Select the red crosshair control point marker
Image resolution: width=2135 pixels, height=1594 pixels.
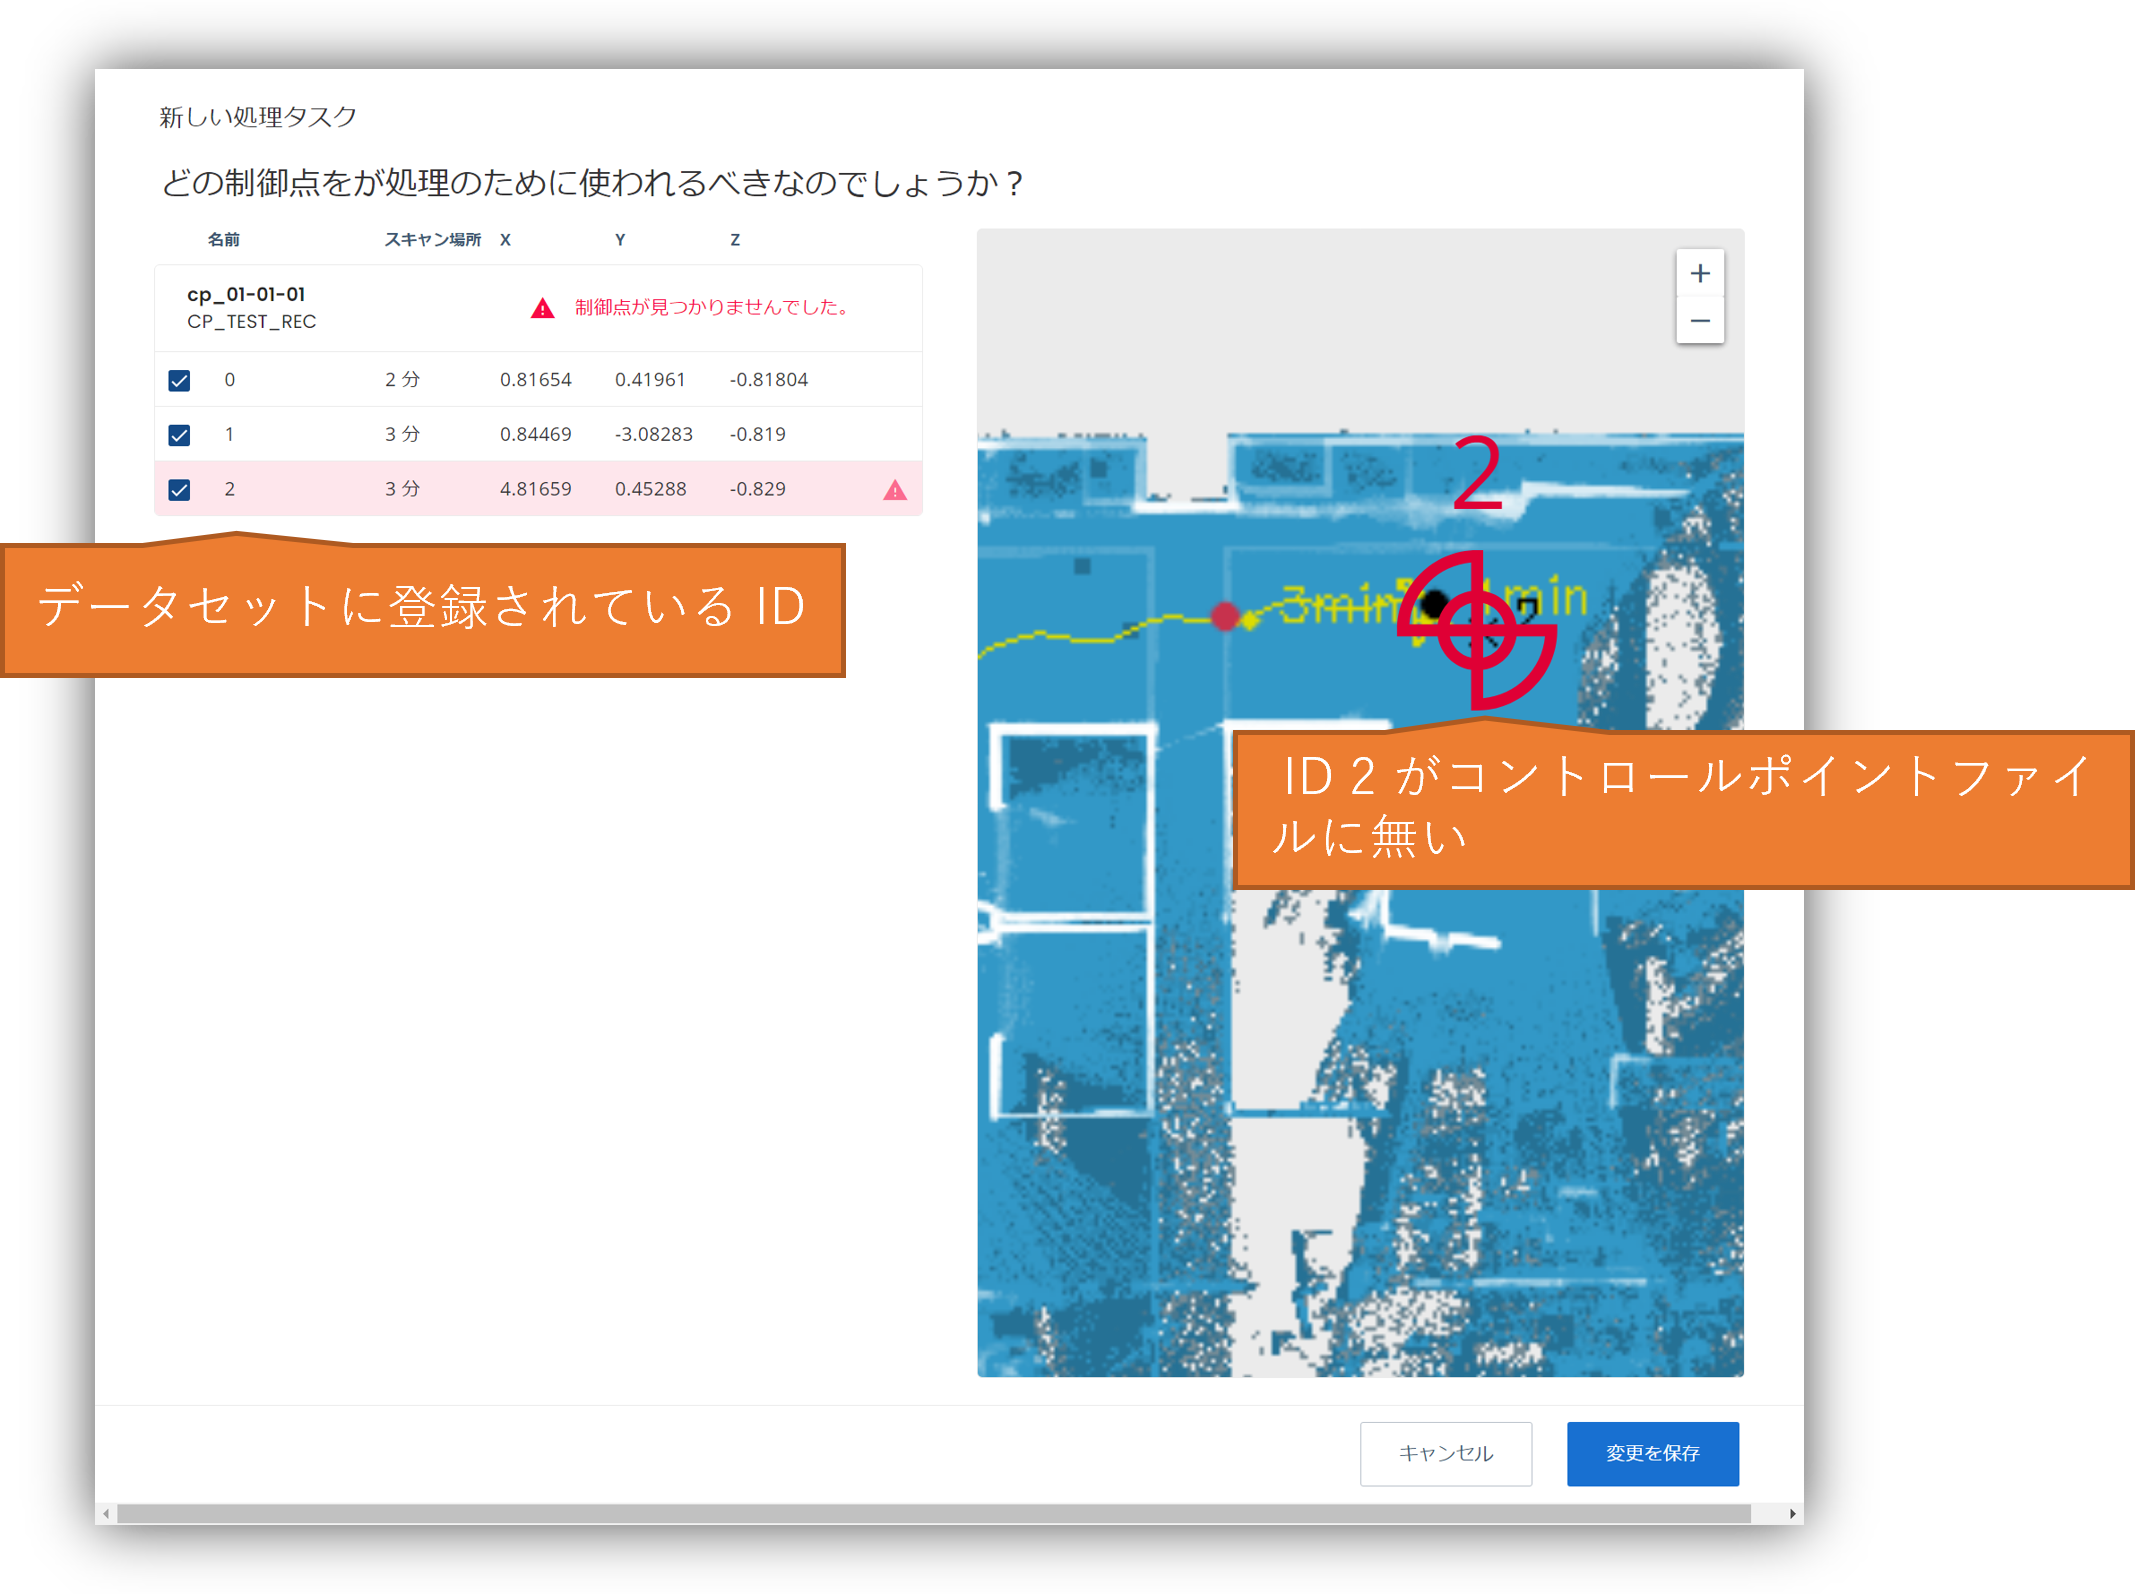tap(1478, 630)
